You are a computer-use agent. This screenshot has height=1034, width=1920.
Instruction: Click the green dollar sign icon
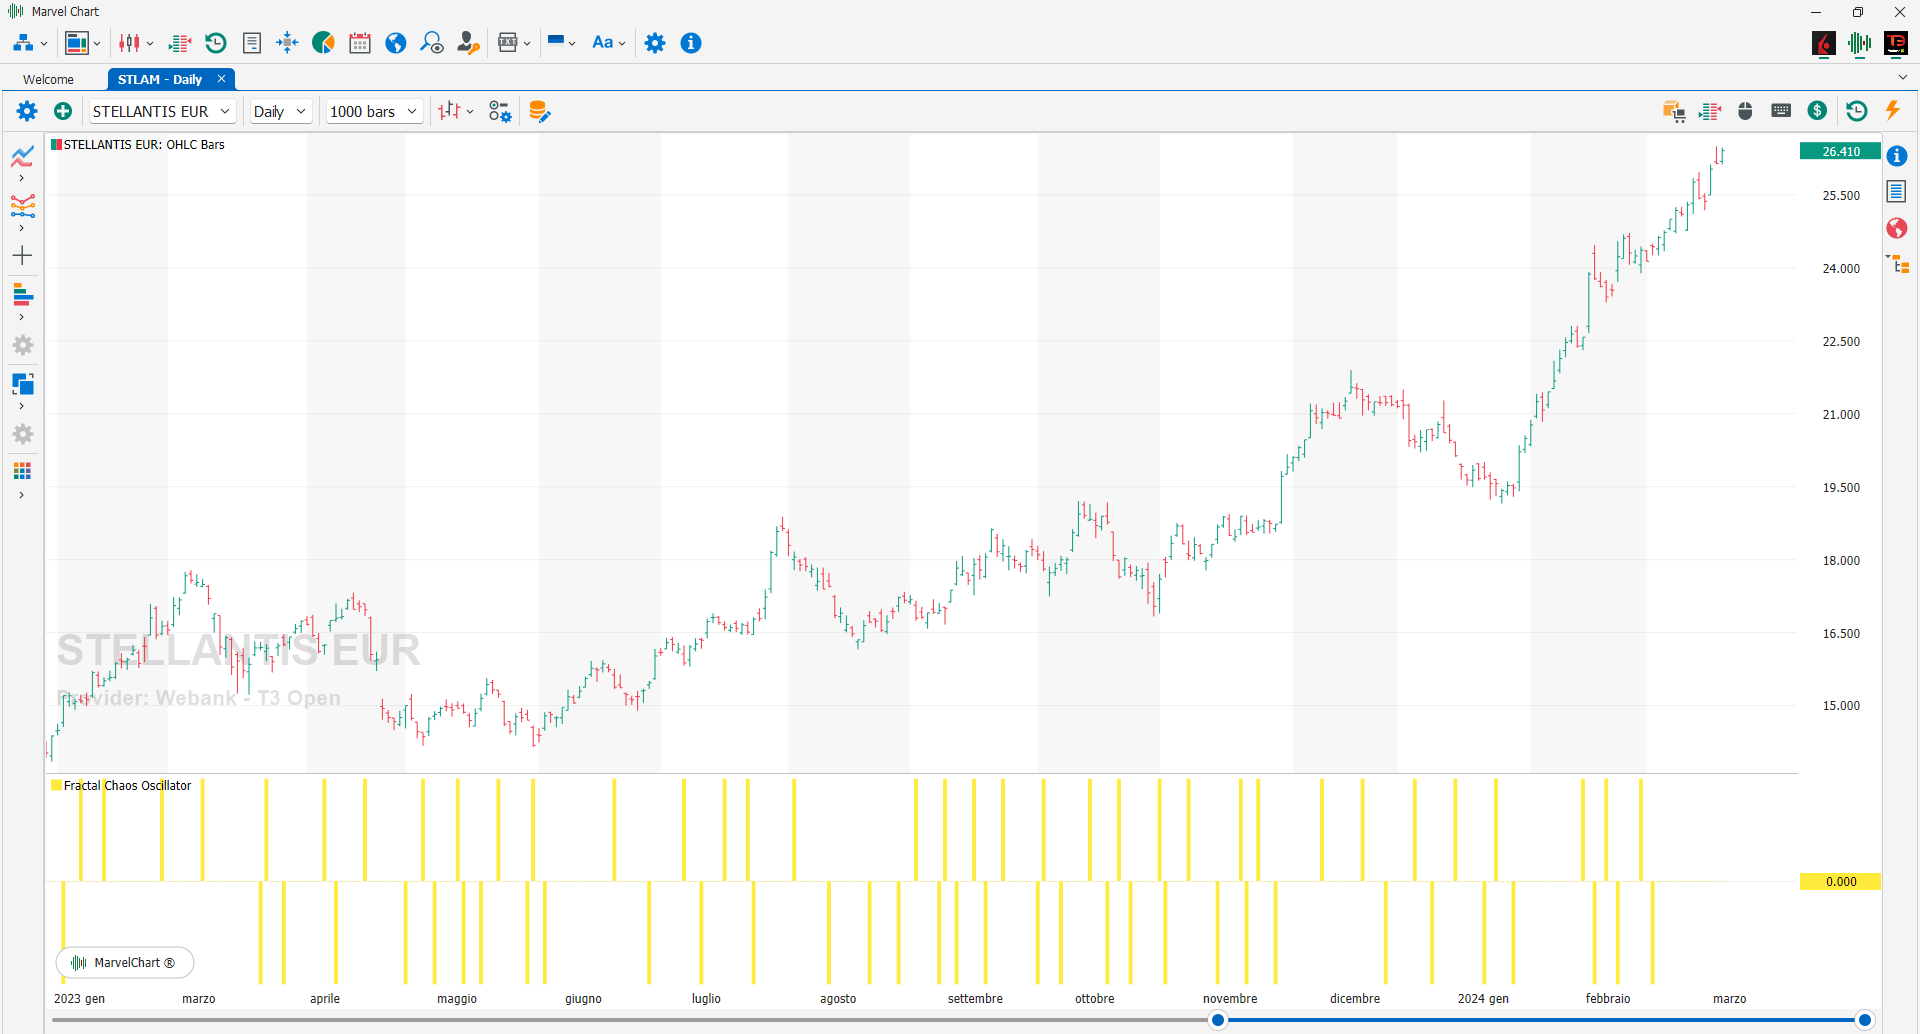coord(1818,111)
